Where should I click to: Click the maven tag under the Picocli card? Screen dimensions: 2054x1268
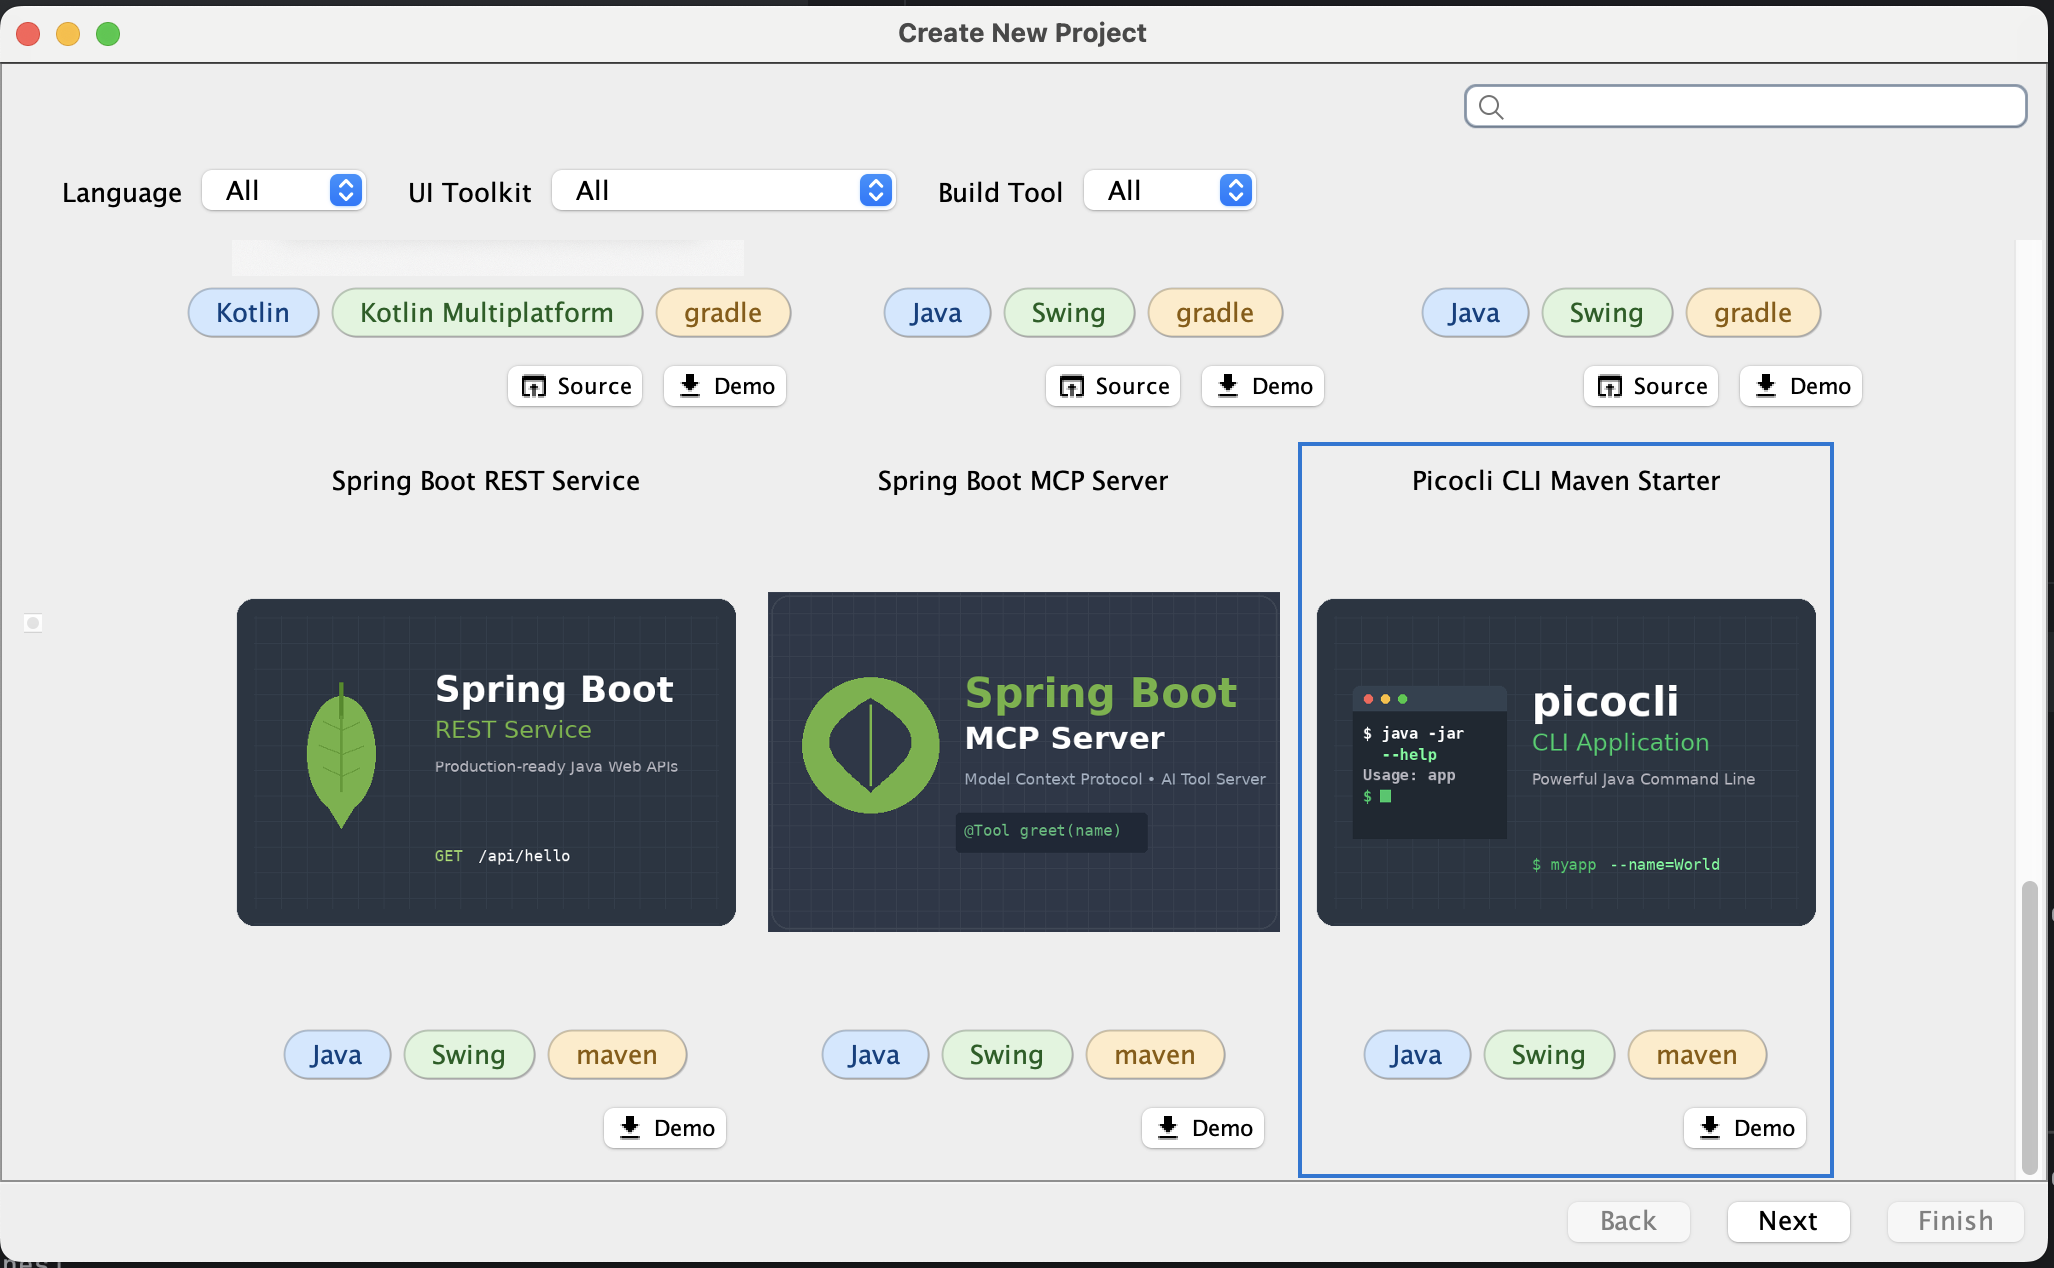pyautogui.click(x=1697, y=1055)
